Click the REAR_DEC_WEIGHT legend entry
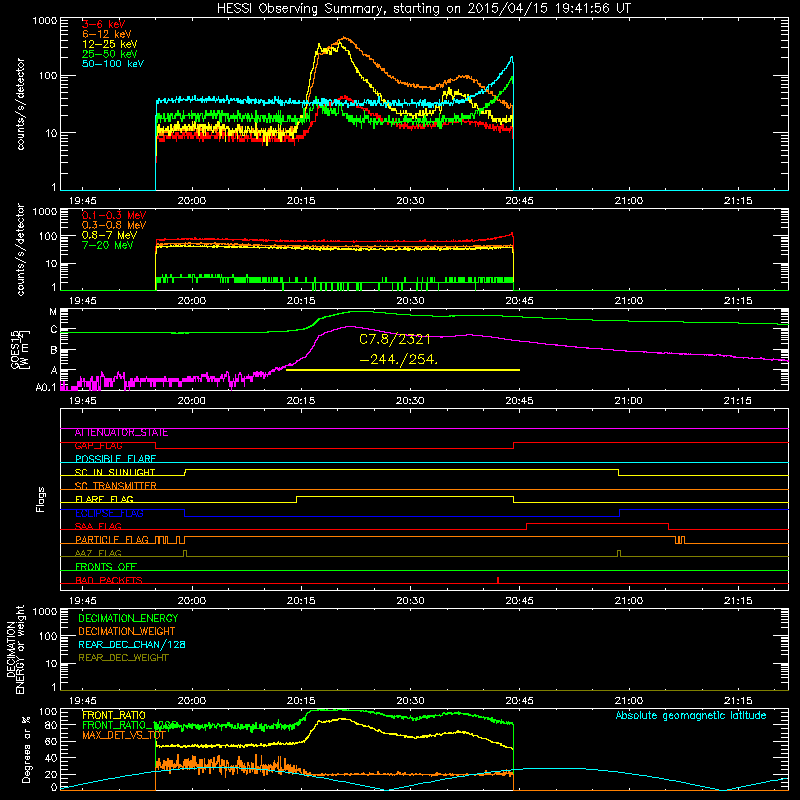Screen dimensions: 800x800 (123, 658)
